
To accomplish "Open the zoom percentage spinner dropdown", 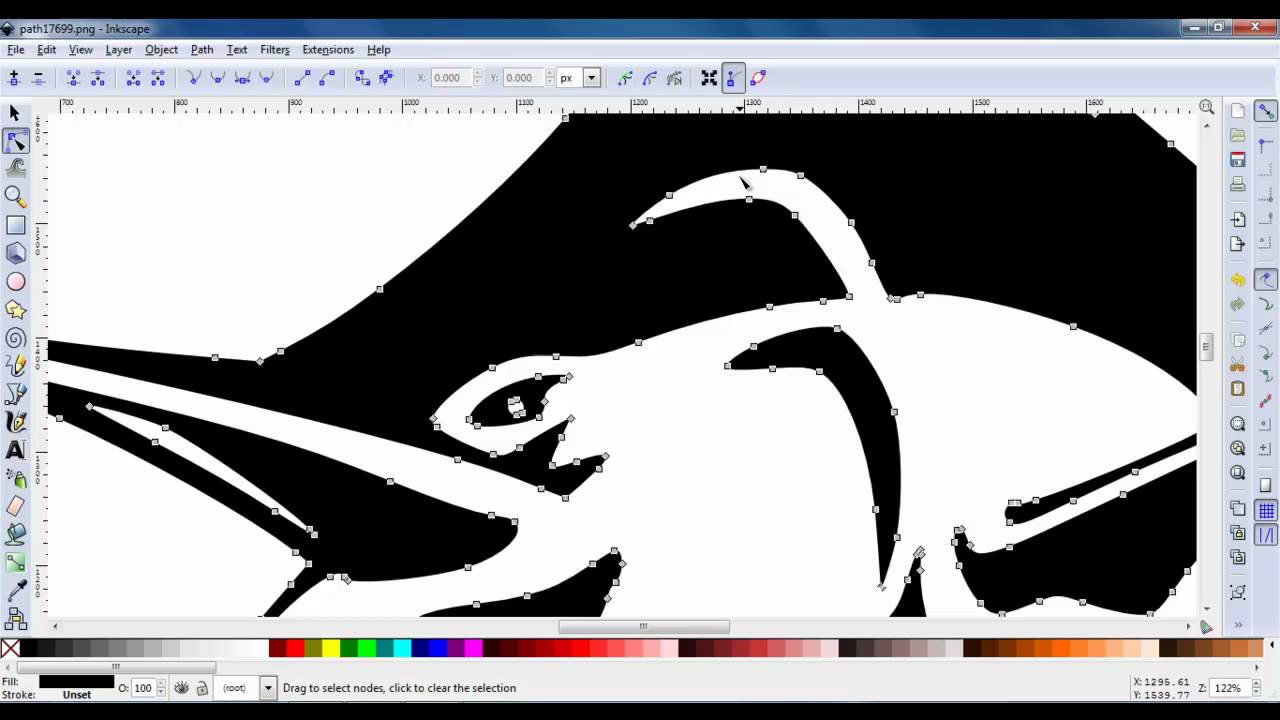I will coord(1257,688).
